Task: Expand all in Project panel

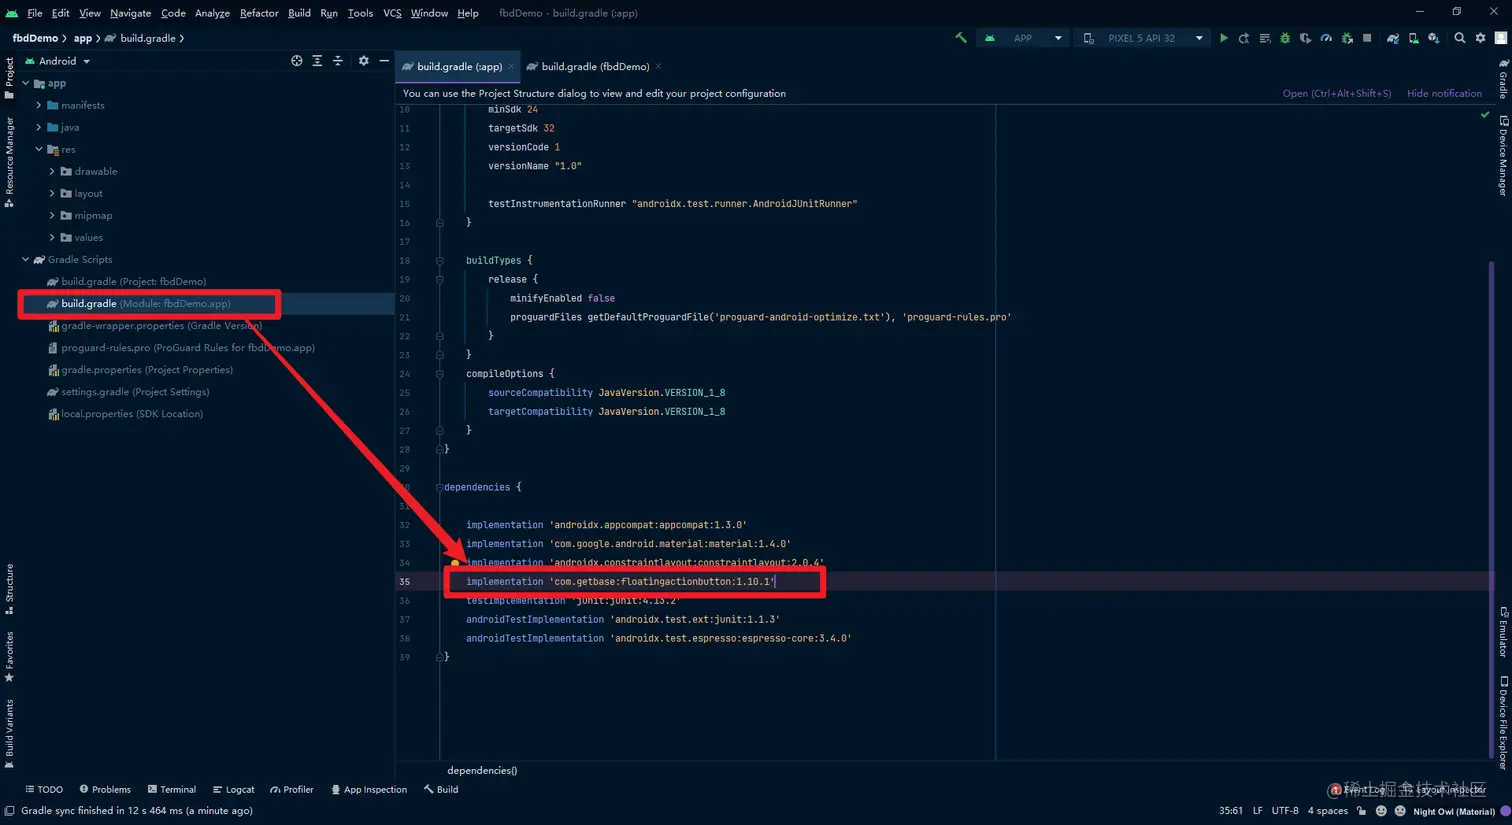Action: tap(317, 61)
